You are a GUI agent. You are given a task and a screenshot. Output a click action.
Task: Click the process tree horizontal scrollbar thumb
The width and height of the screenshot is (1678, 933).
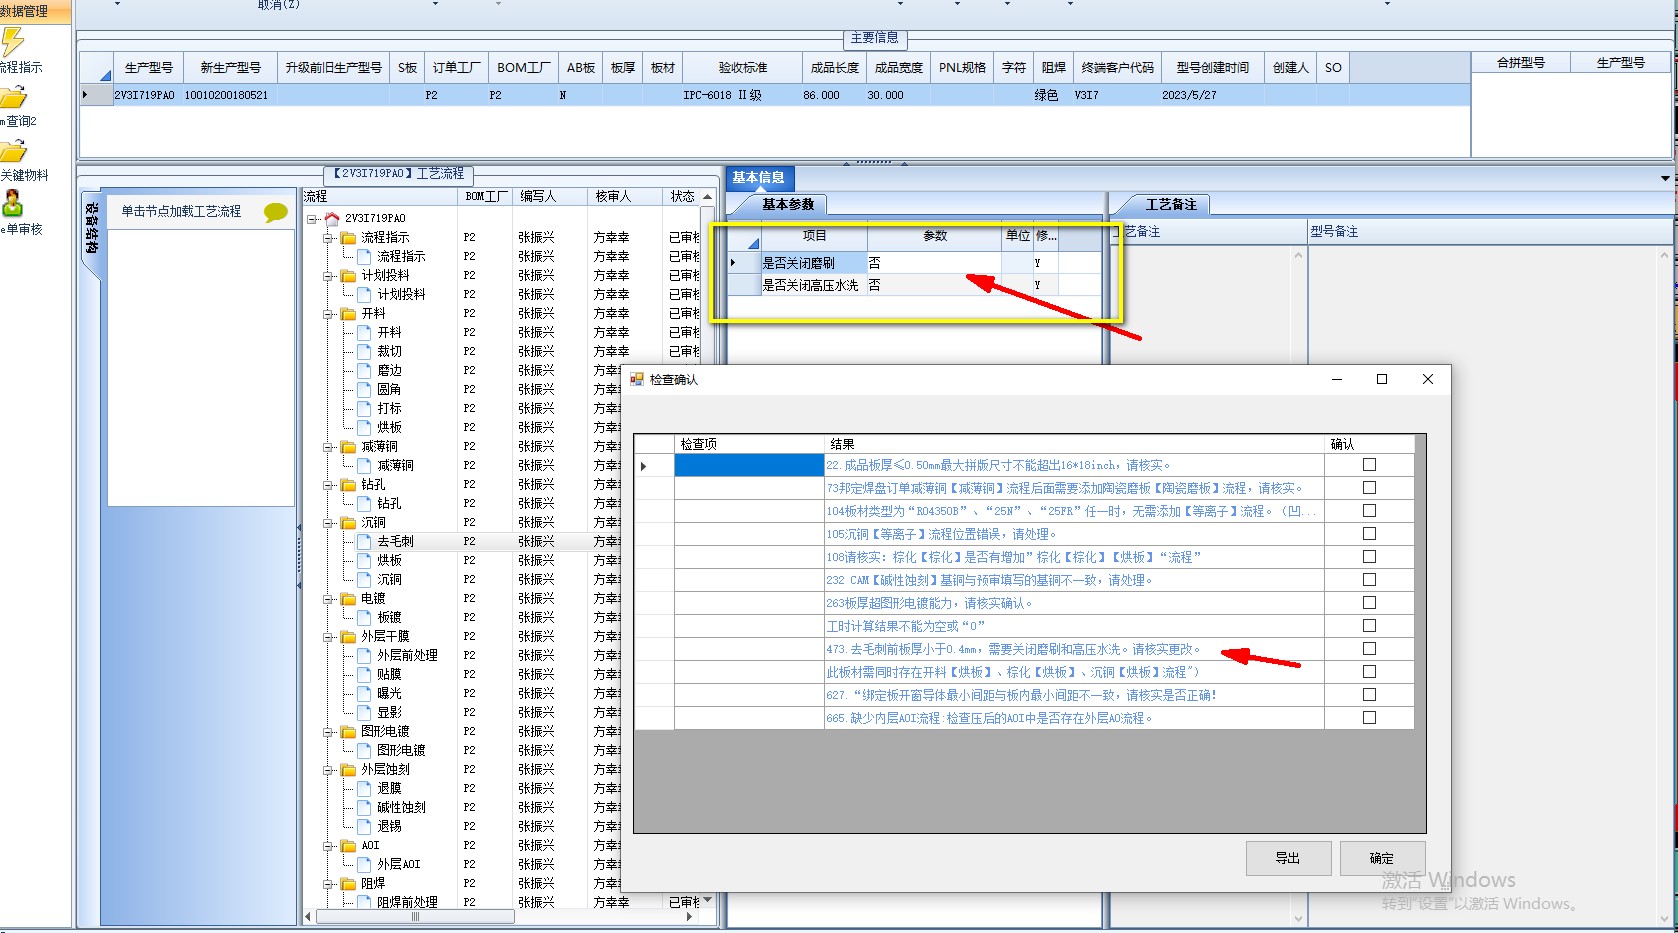(x=415, y=916)
